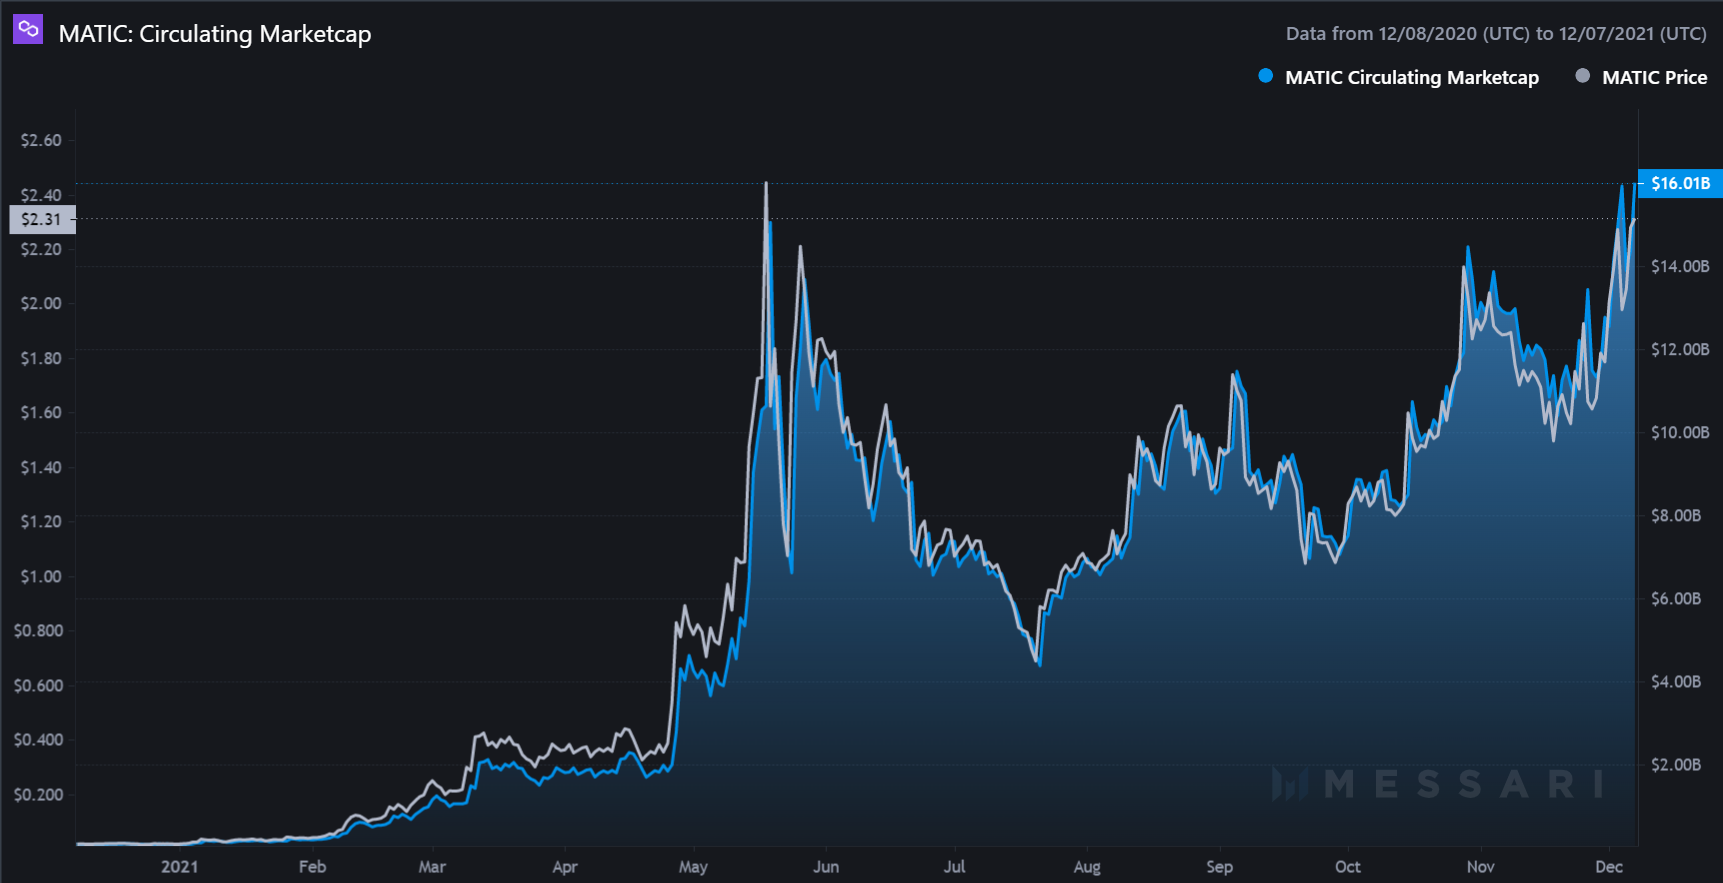This screenshot has width=1723, height=883.
Task: Click the $2.00B marketcap axis label
Action: tap(1676, 764)
